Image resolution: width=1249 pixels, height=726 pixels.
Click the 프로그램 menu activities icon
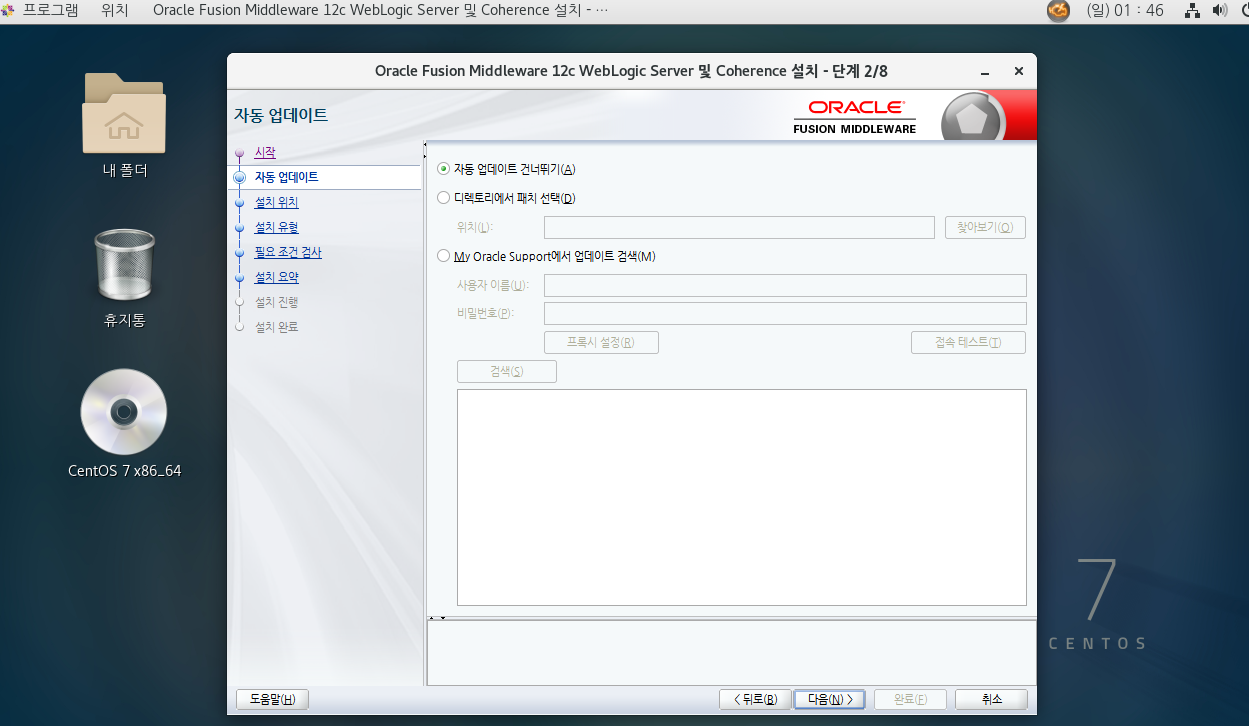(x=8, y=10)
